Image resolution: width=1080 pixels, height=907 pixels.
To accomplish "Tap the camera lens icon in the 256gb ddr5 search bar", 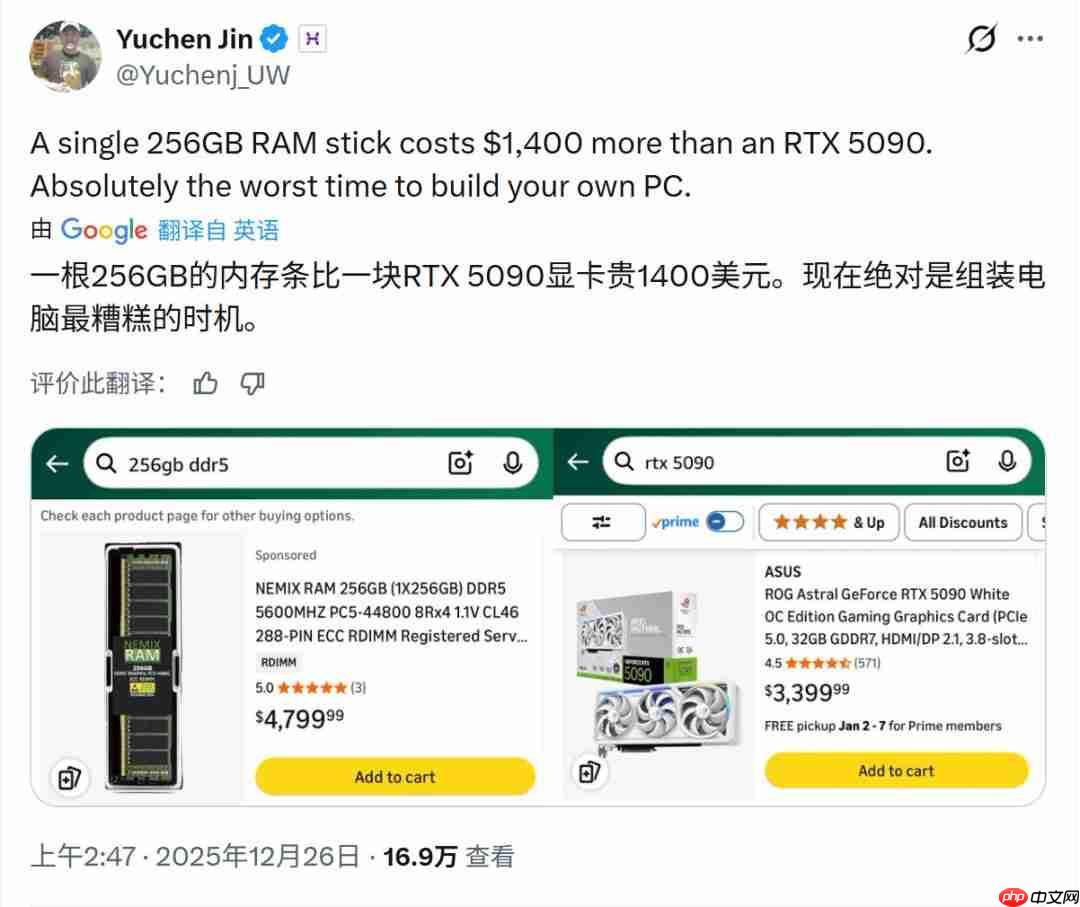I will click(460, 463).
